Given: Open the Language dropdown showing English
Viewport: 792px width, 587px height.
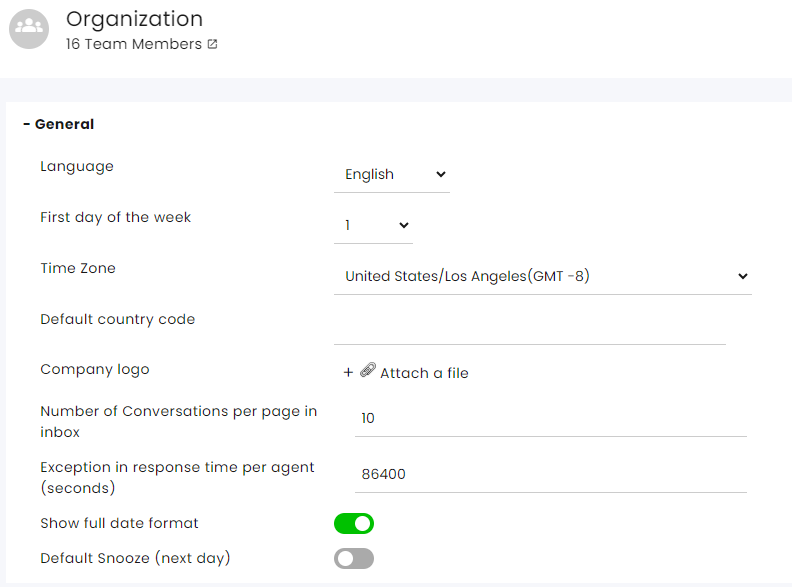Looking at the screenshot, I should pyautogui.click(x=392, y=175).
